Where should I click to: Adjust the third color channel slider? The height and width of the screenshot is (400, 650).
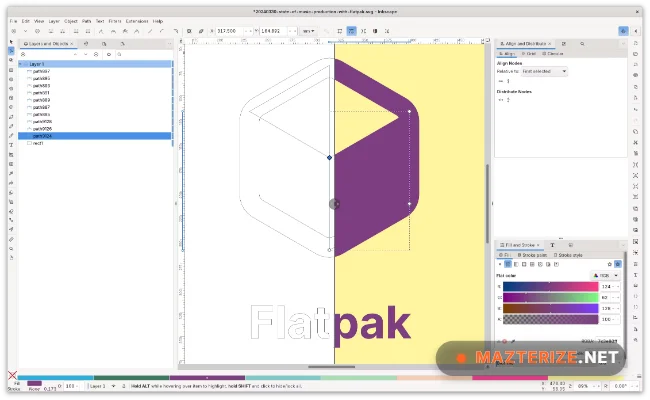pos(551,308)
